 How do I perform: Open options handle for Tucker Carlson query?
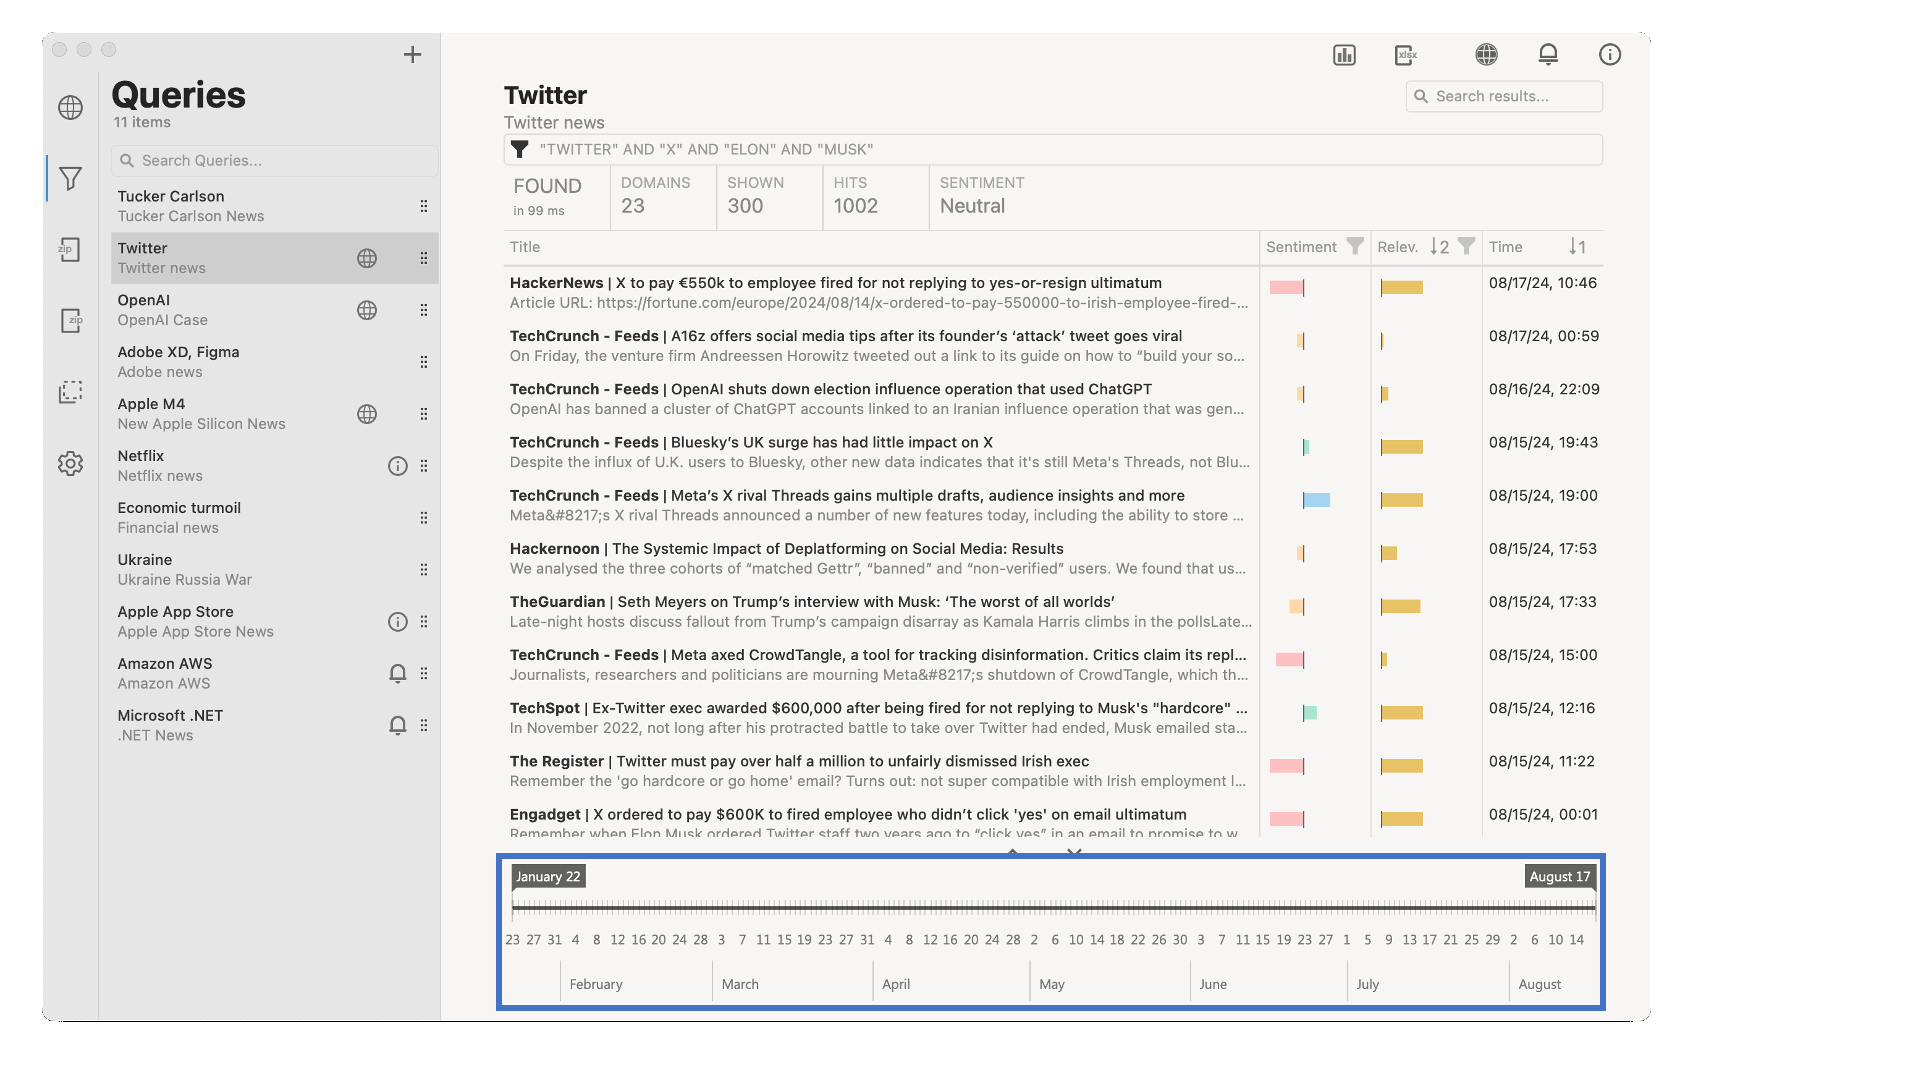(424, 206)
